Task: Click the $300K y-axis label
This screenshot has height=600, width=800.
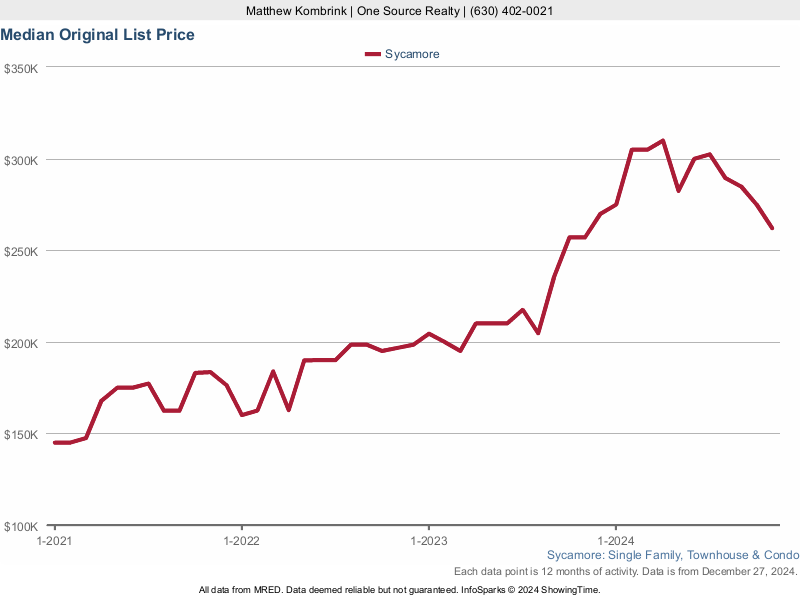Action: pos(21,160)
